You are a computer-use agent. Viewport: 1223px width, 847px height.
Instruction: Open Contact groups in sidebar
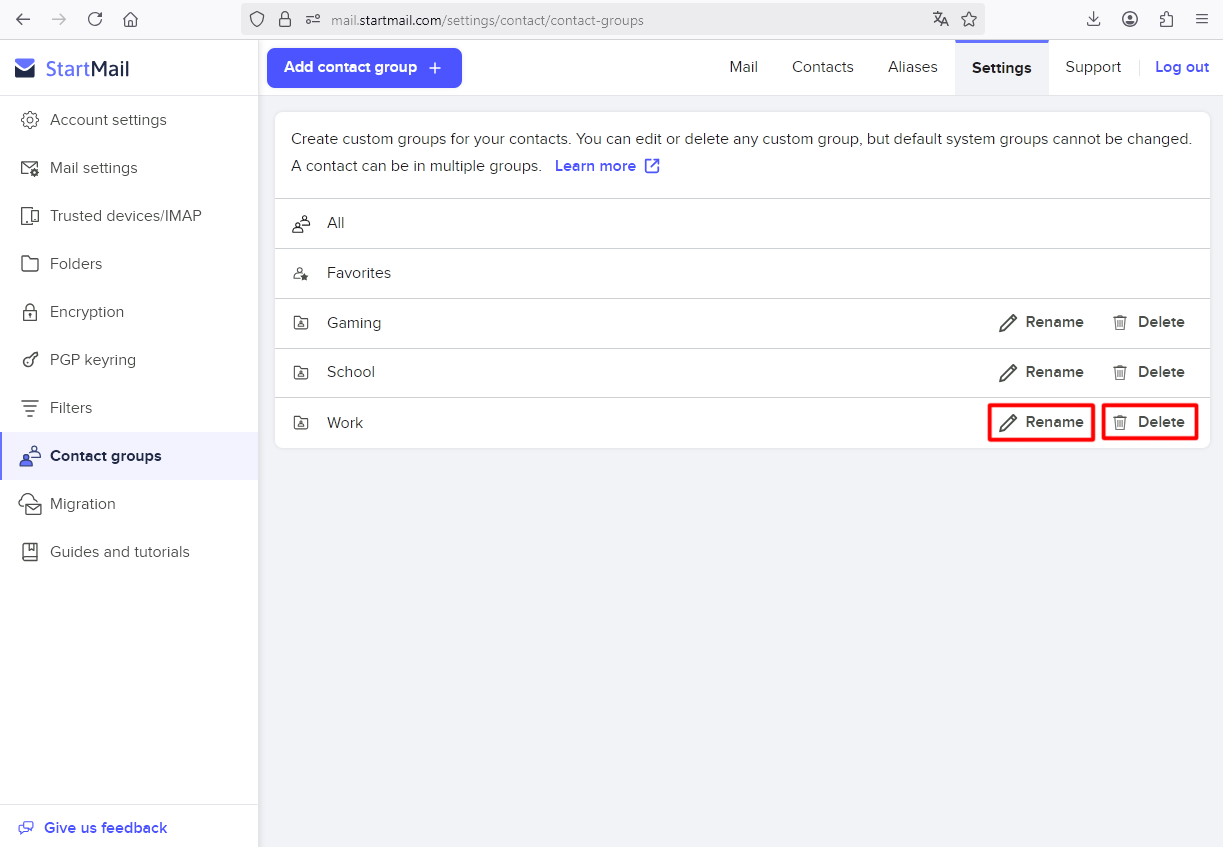[x=130, y=456]
